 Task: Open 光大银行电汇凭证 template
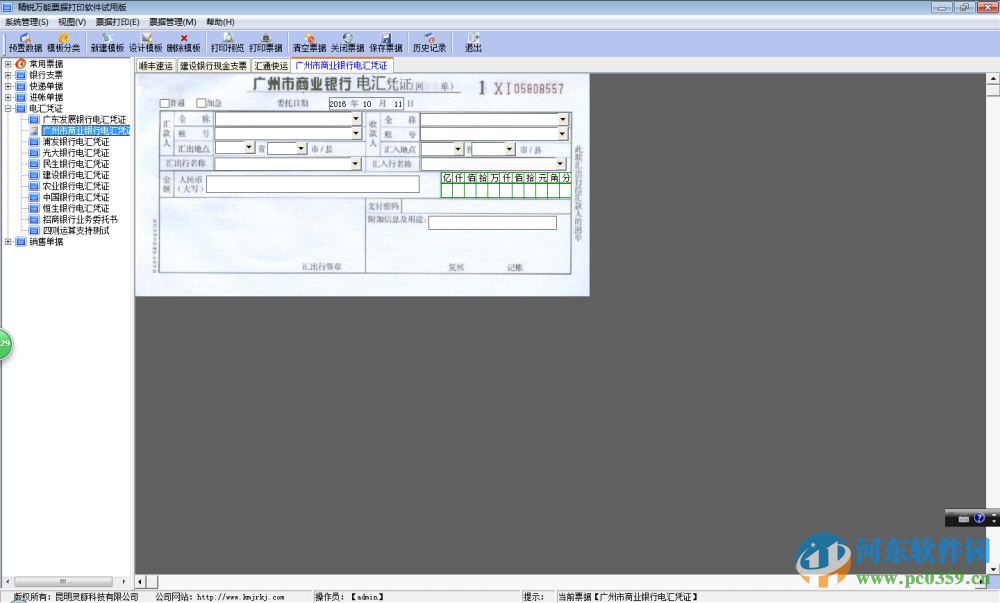76,153
